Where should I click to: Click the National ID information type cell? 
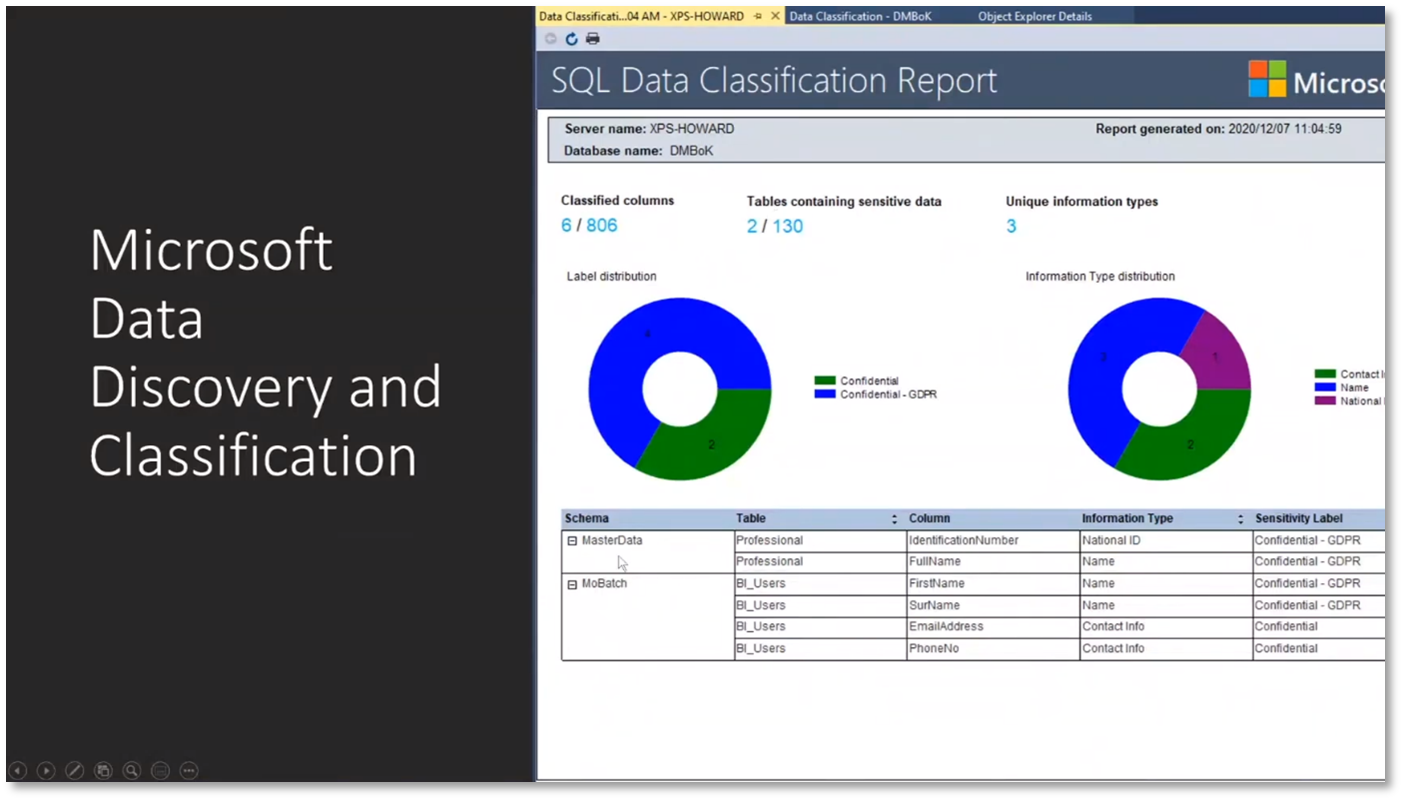(1166, 541)
